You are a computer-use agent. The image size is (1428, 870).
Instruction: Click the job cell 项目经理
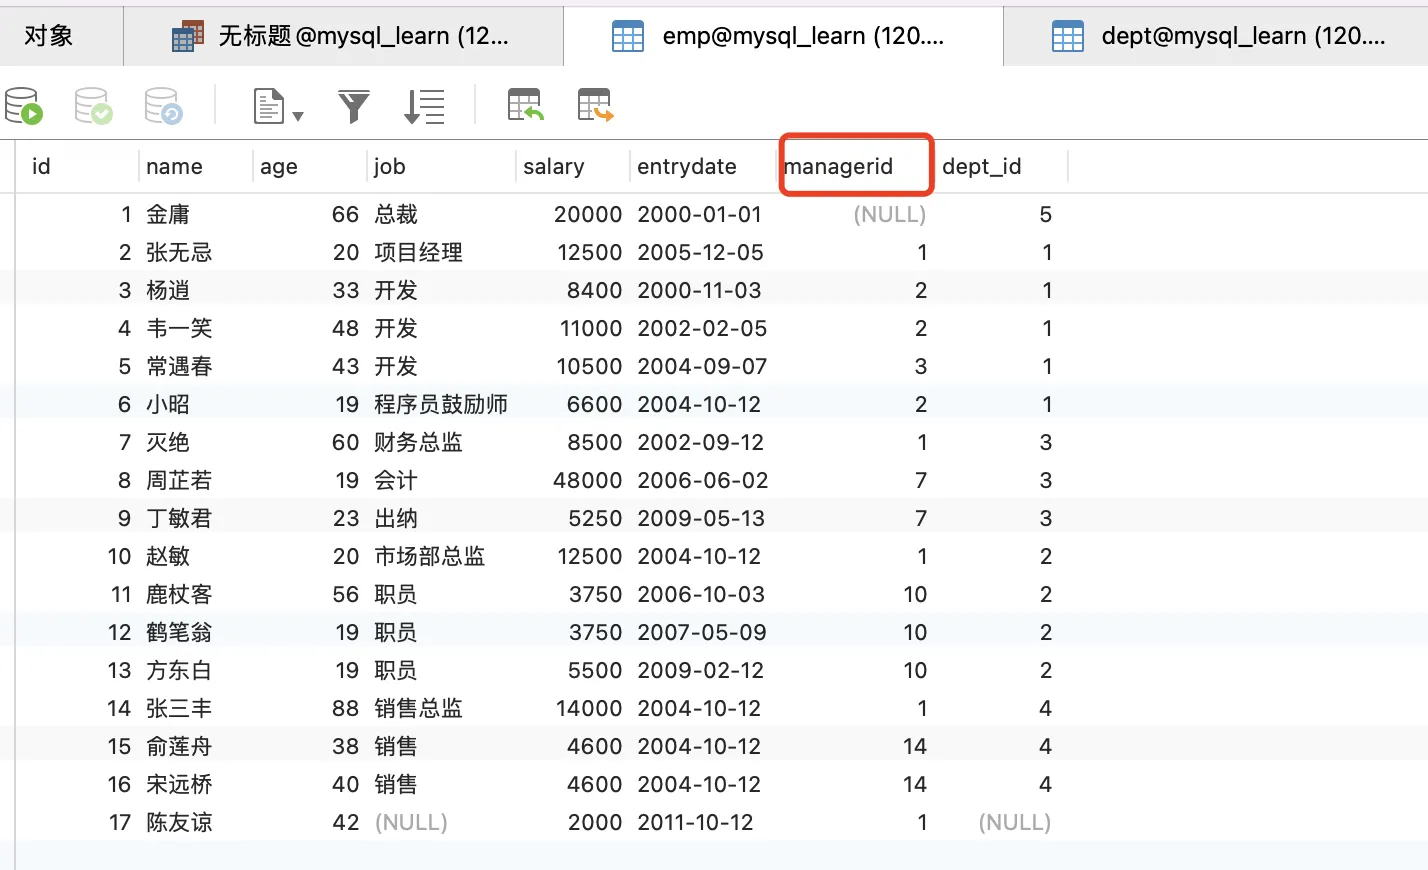pos(418,252)
